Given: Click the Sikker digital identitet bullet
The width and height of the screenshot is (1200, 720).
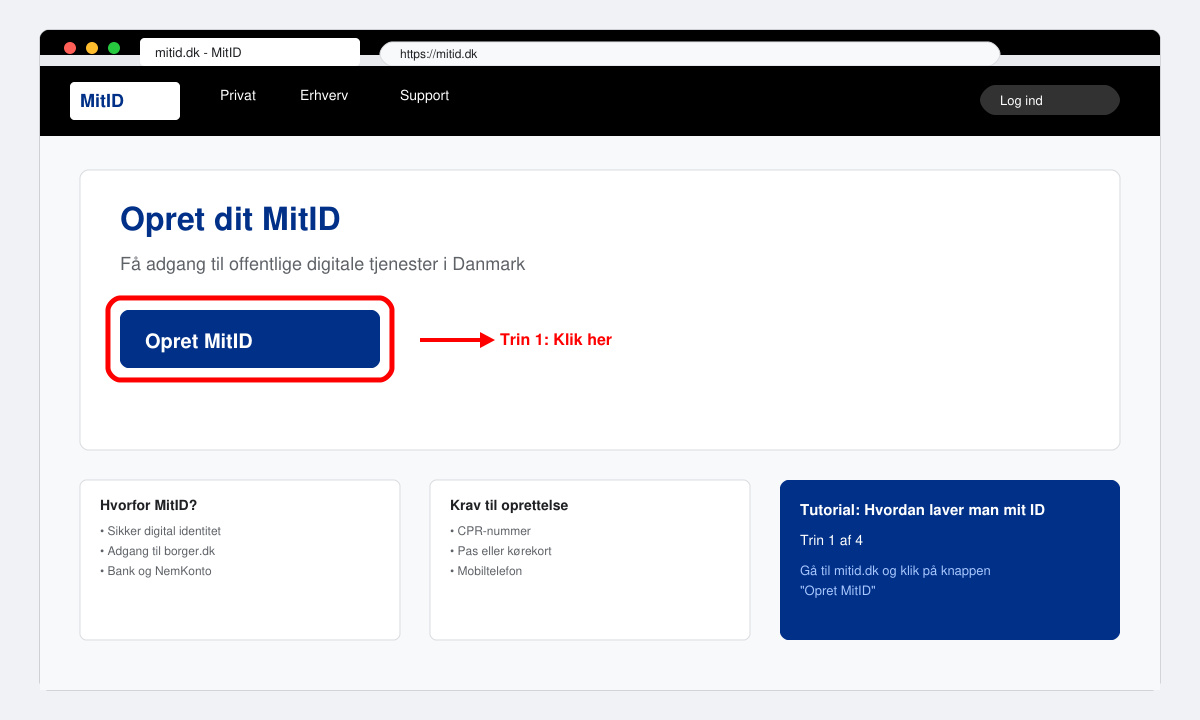Looking at the screenshot, I should point(160,531).
